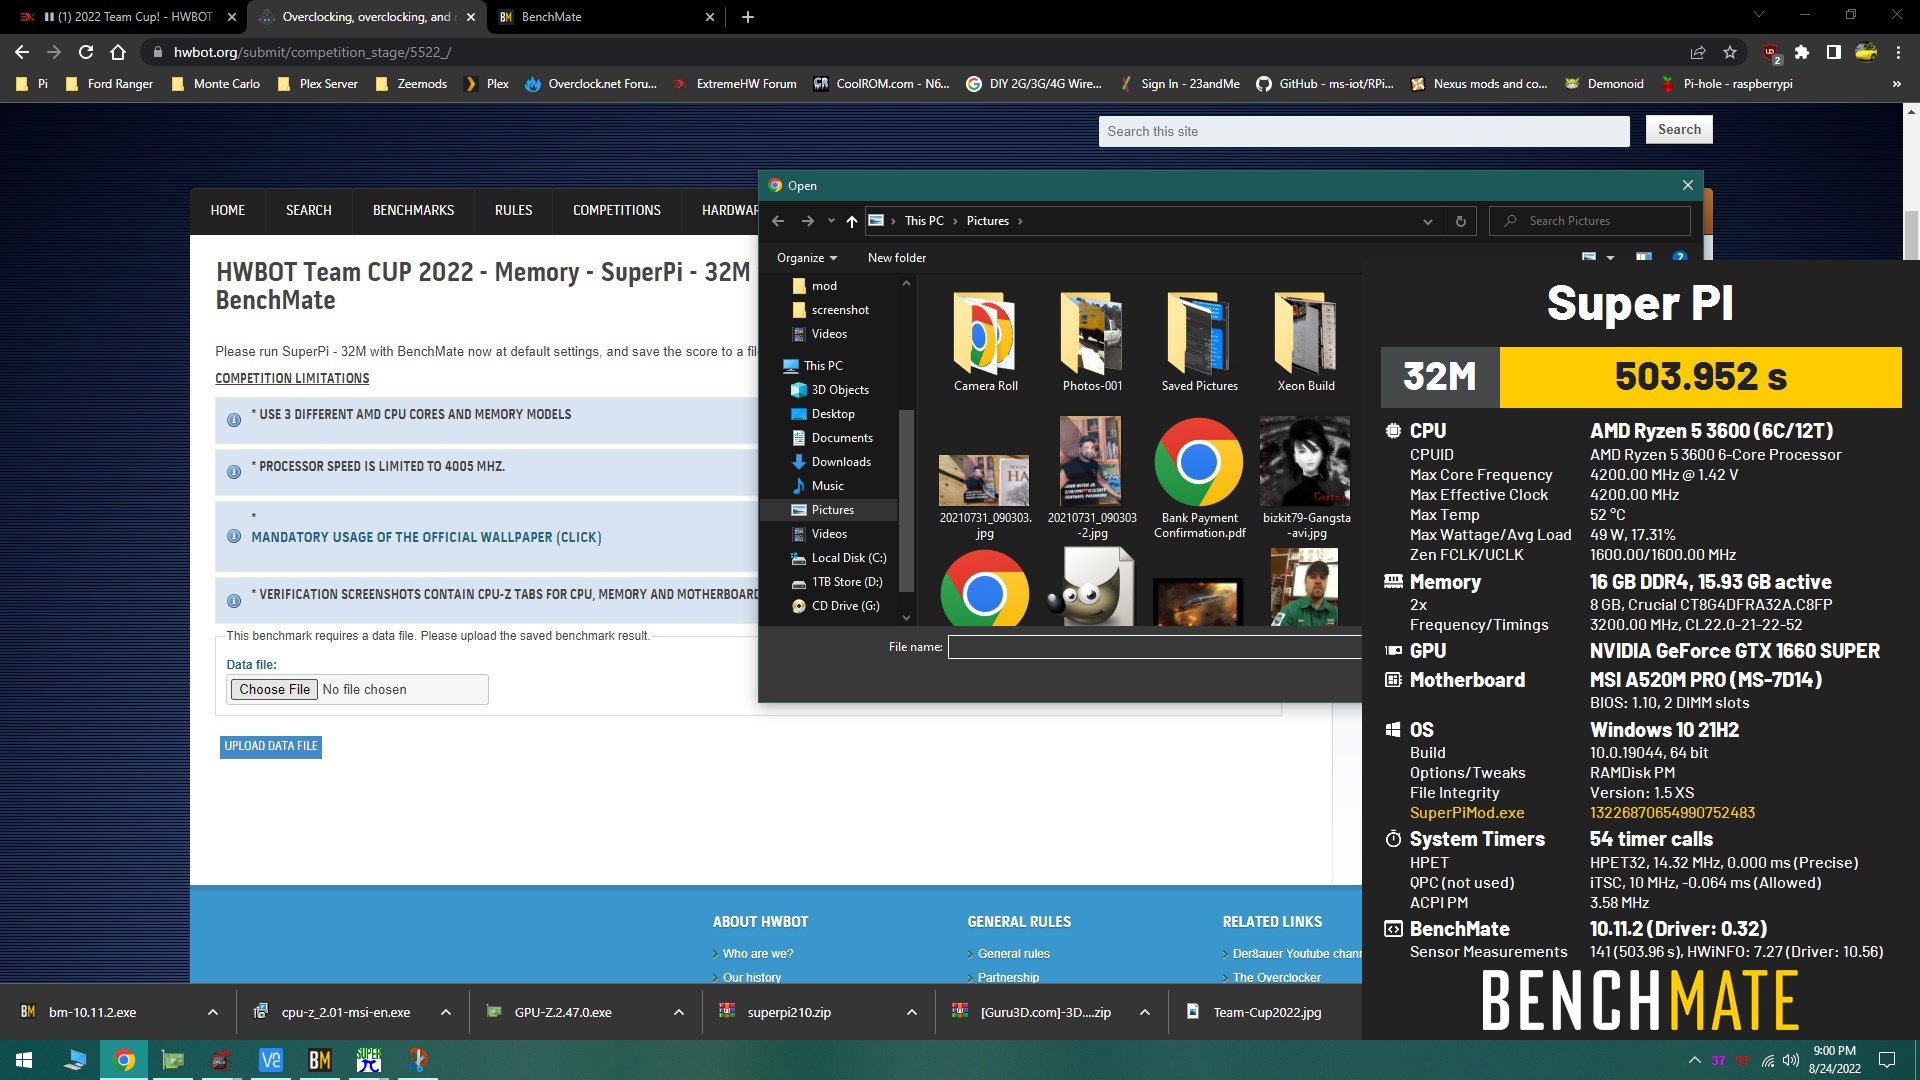Click the volume icon in system tray
Viewport: 1920px width, 1080px height.
pos(1791,1060)
